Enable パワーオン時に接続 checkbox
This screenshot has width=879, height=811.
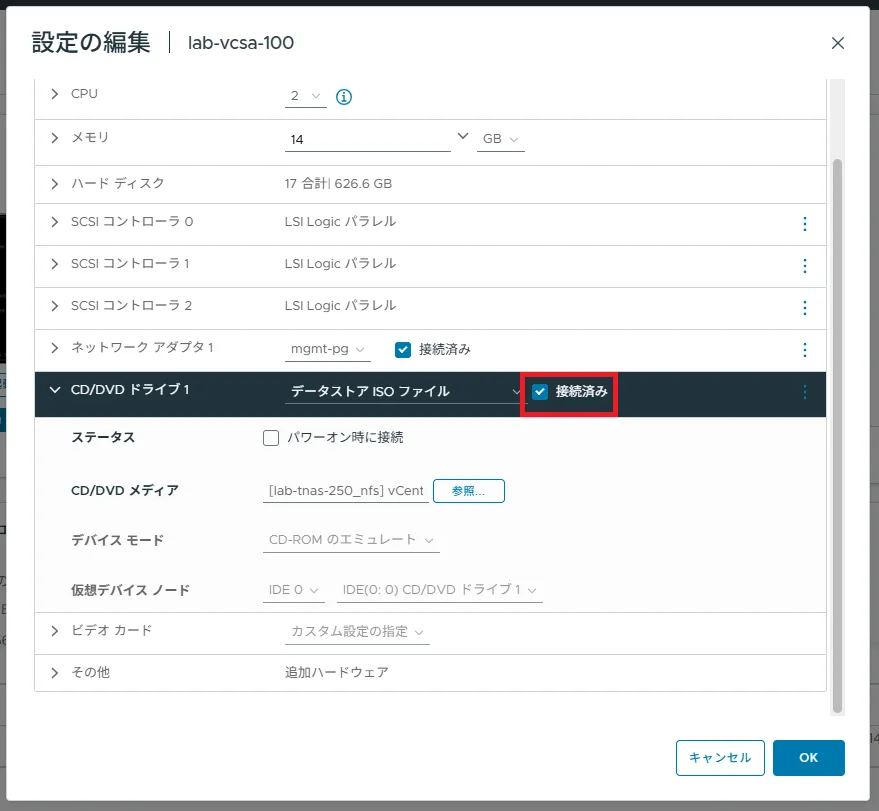(x=270, y=438)
